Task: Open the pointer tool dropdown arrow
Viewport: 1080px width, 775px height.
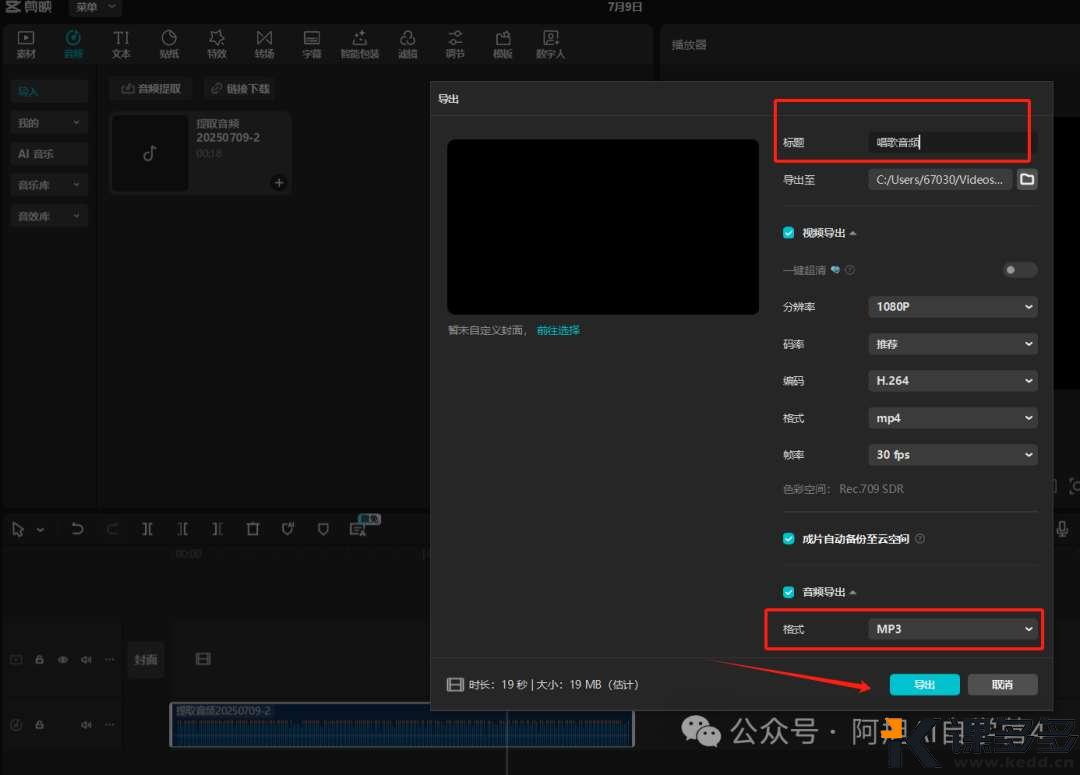Action: tap(41, 530)
